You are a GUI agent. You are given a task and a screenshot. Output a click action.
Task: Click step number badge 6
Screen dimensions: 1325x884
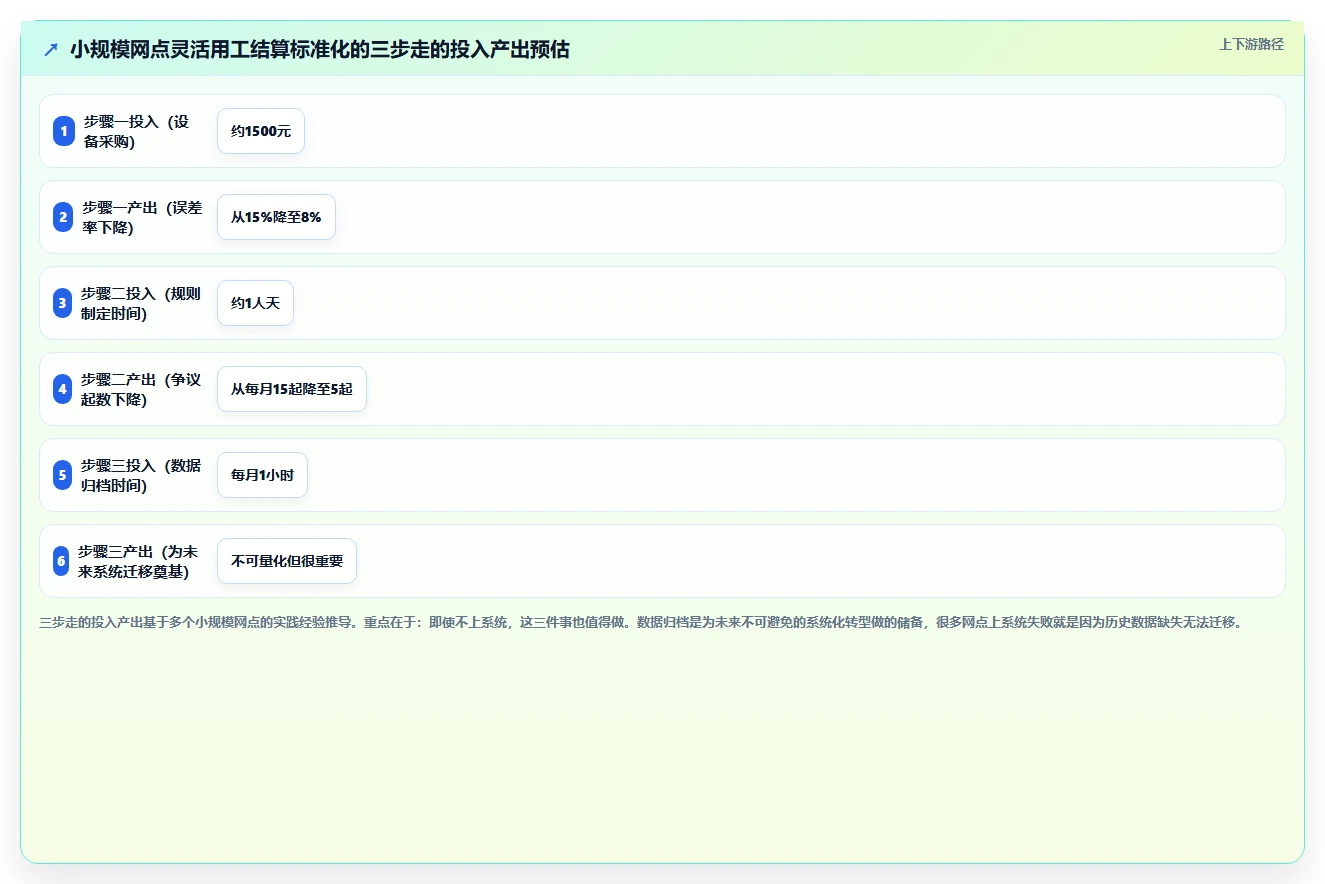61,561
